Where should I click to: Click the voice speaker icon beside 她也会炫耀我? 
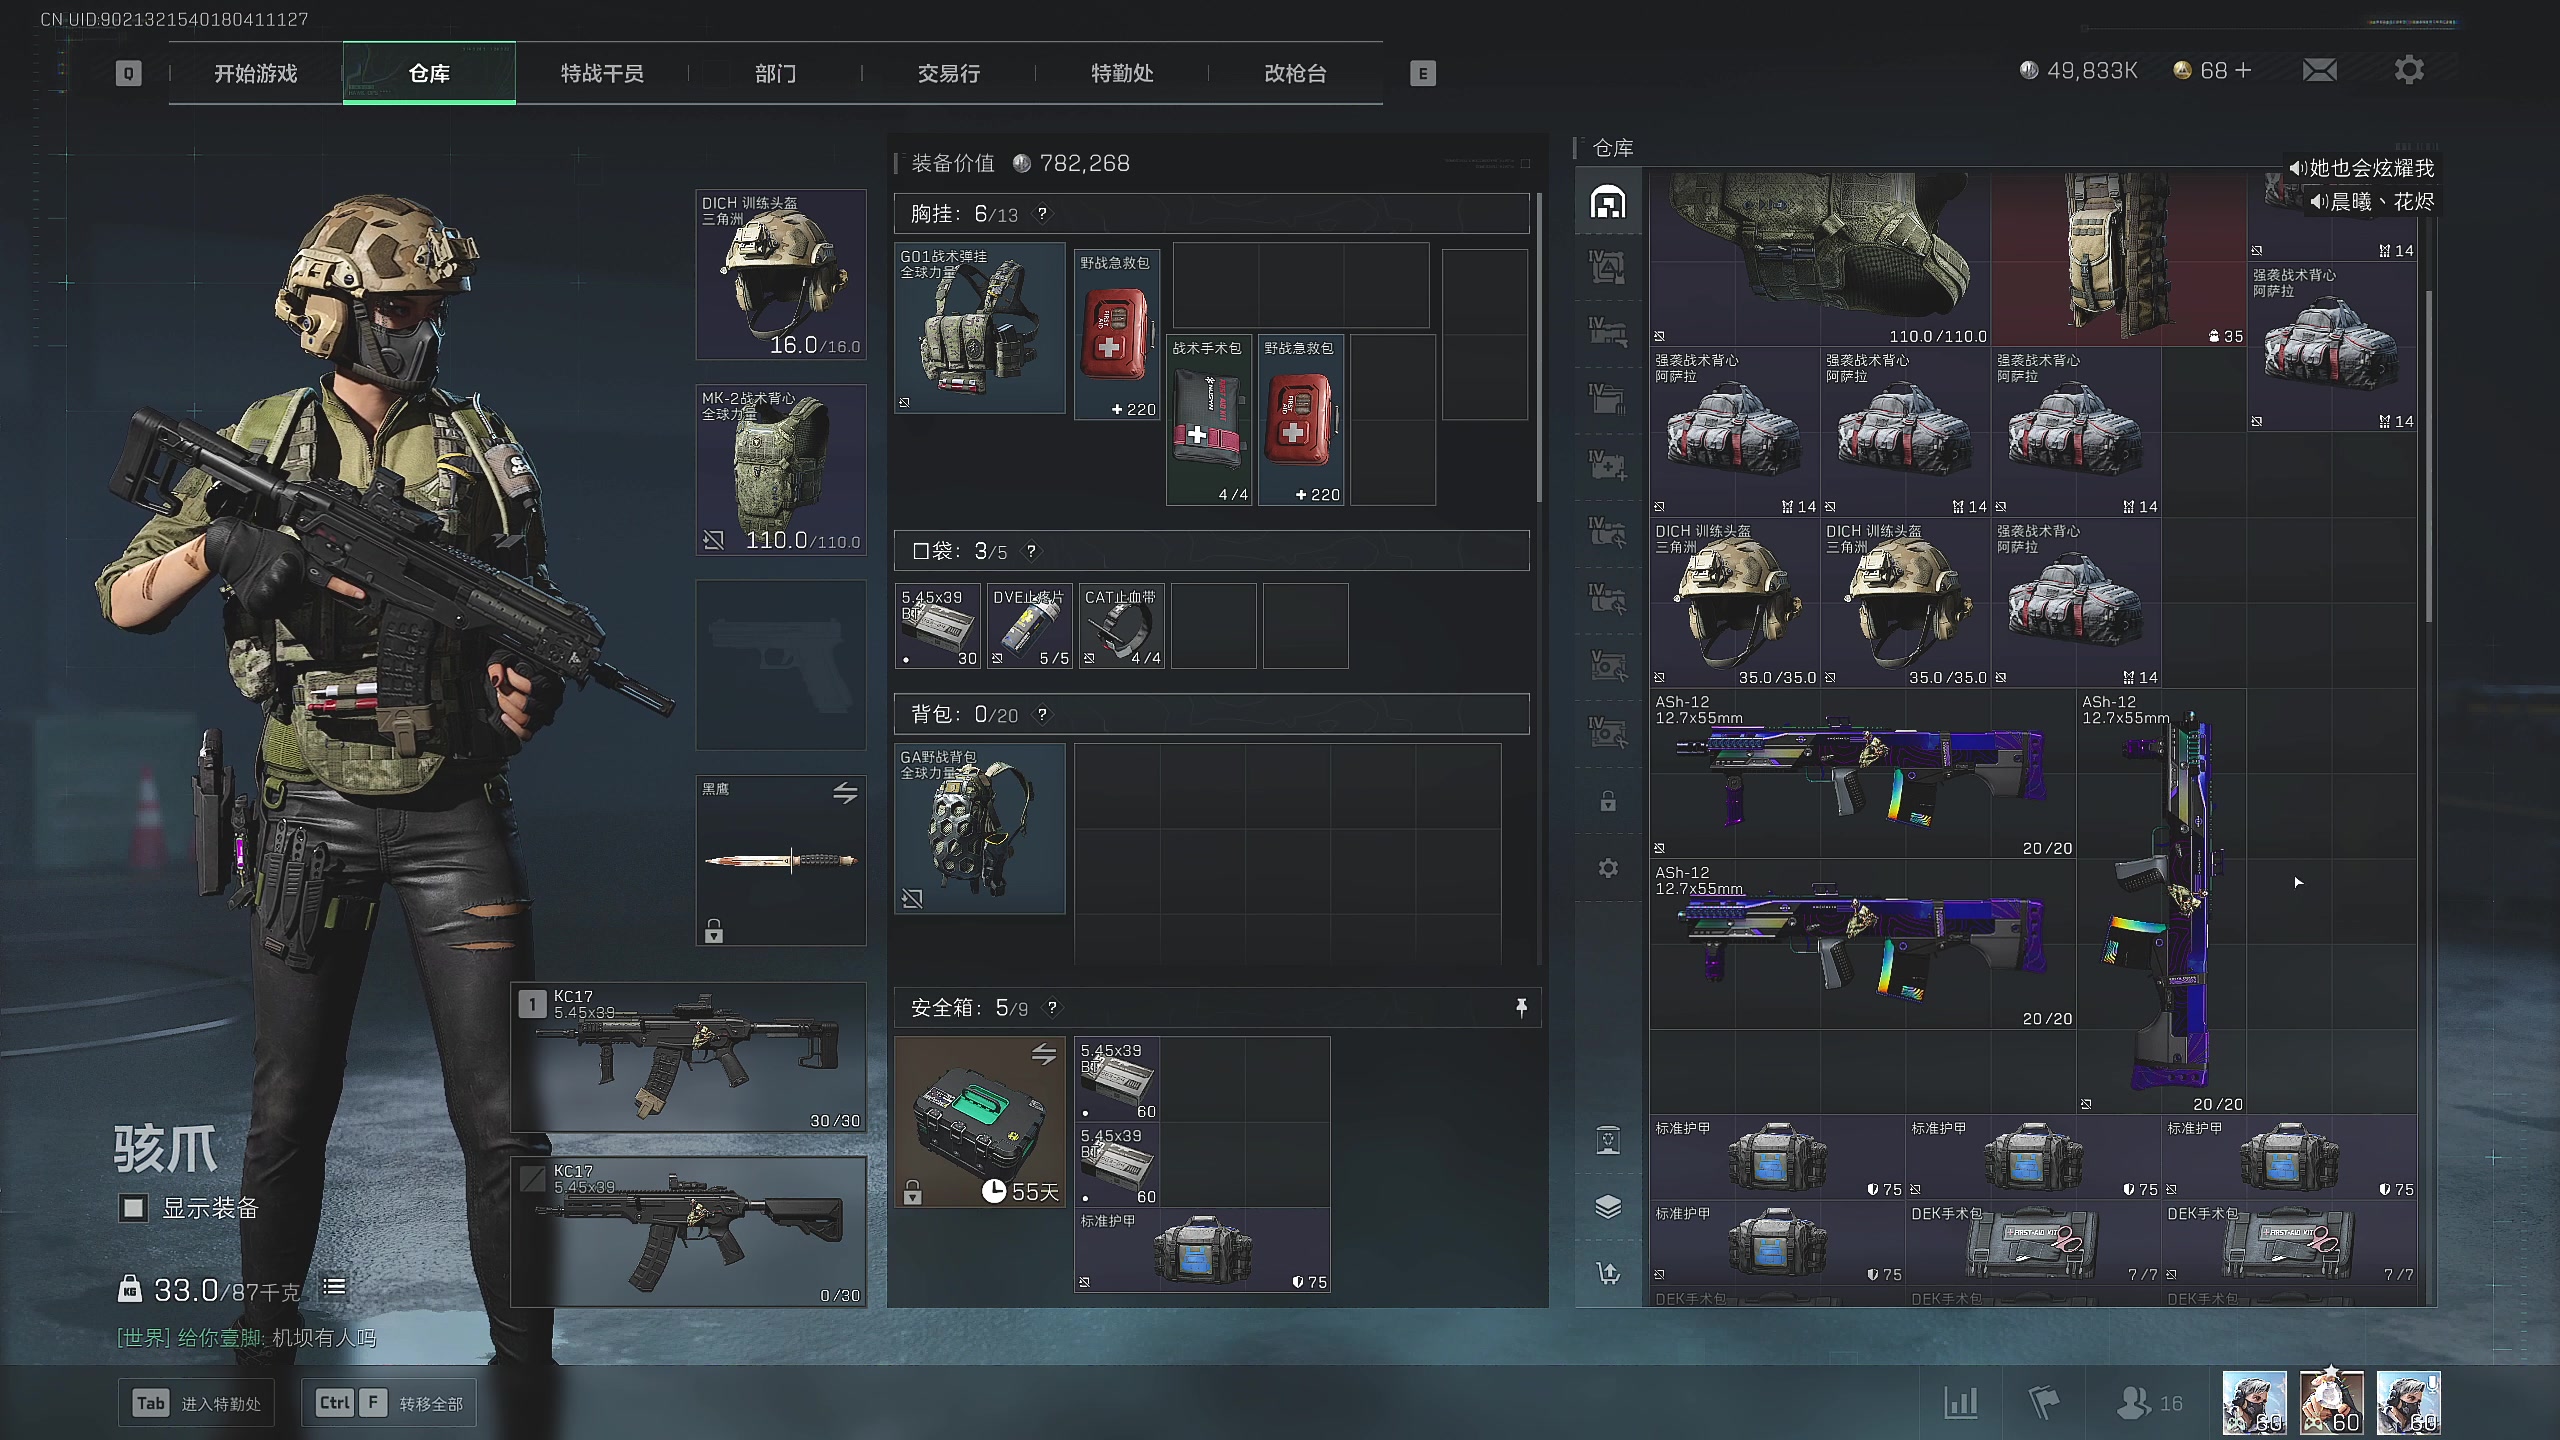coord(2297,168)
